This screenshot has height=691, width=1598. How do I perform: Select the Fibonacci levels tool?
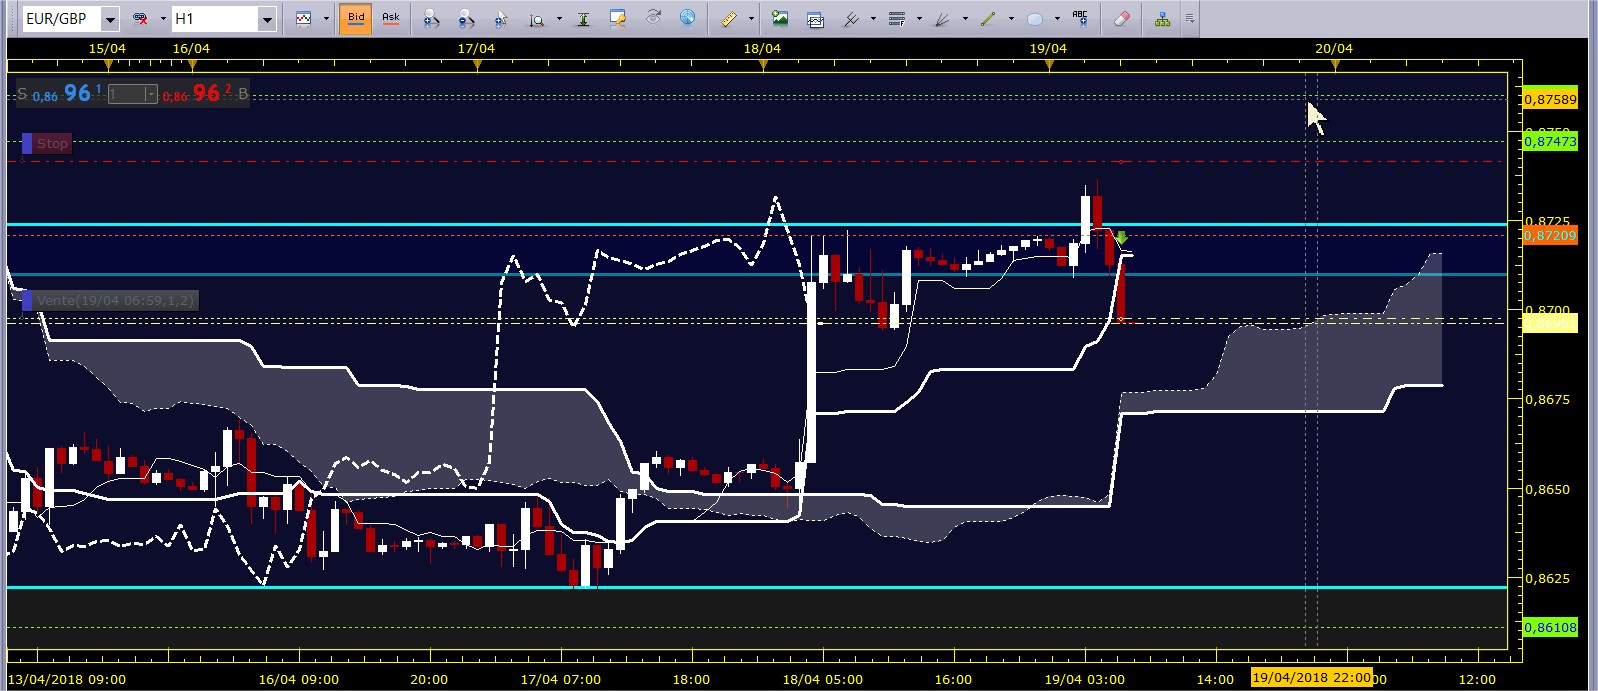pos(897,18)
